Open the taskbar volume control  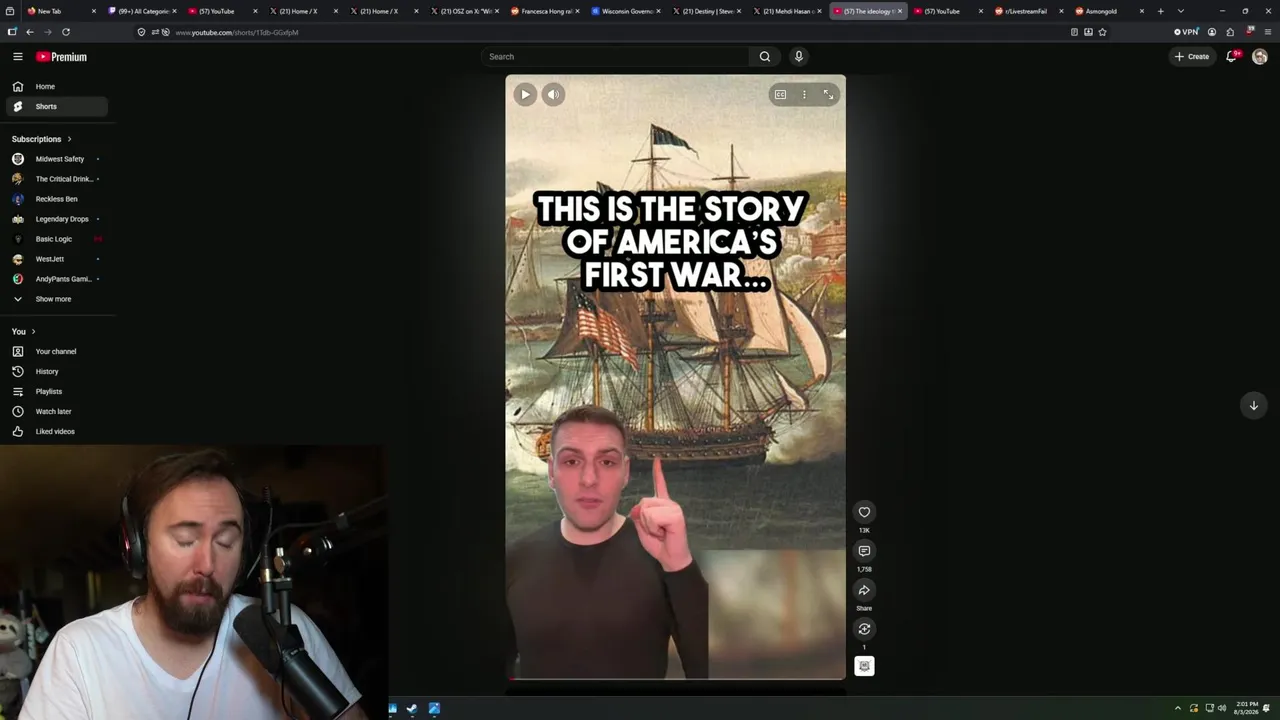[x=1221, y=709]
